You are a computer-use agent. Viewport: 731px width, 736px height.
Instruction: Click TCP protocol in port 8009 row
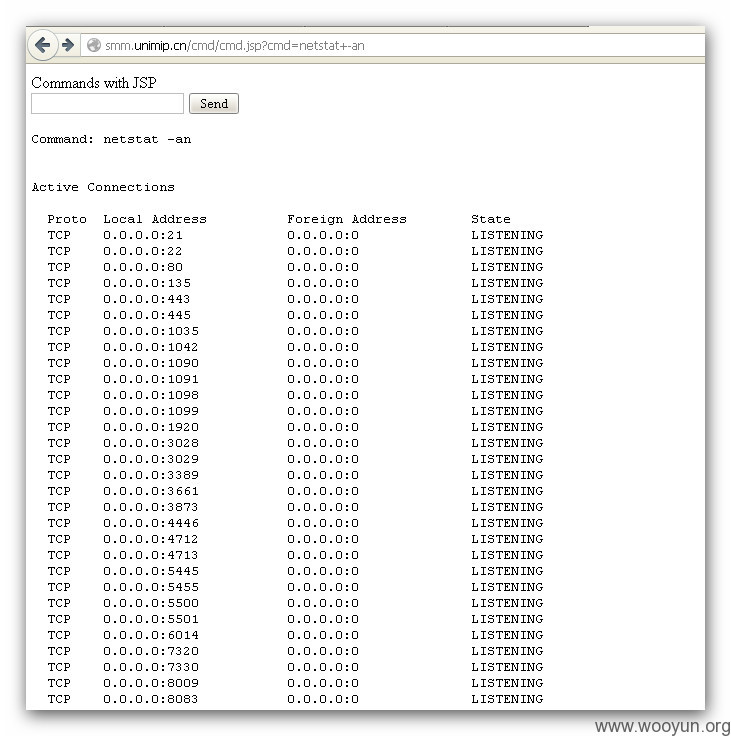point(59,683)
